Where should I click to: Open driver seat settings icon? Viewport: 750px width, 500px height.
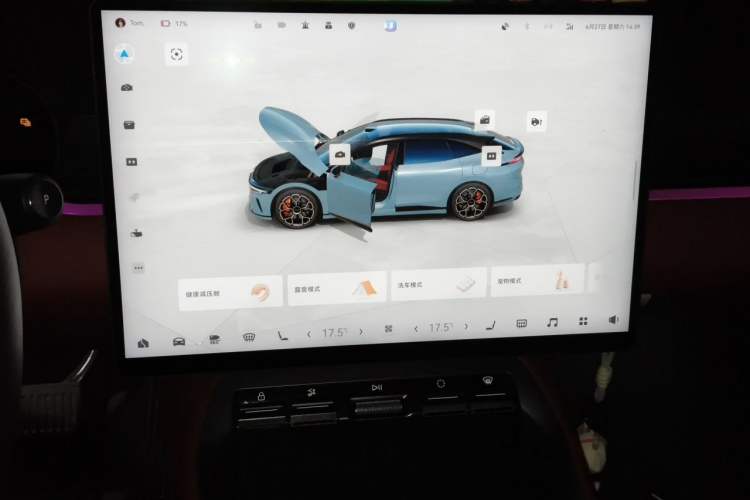pos(283,335)
